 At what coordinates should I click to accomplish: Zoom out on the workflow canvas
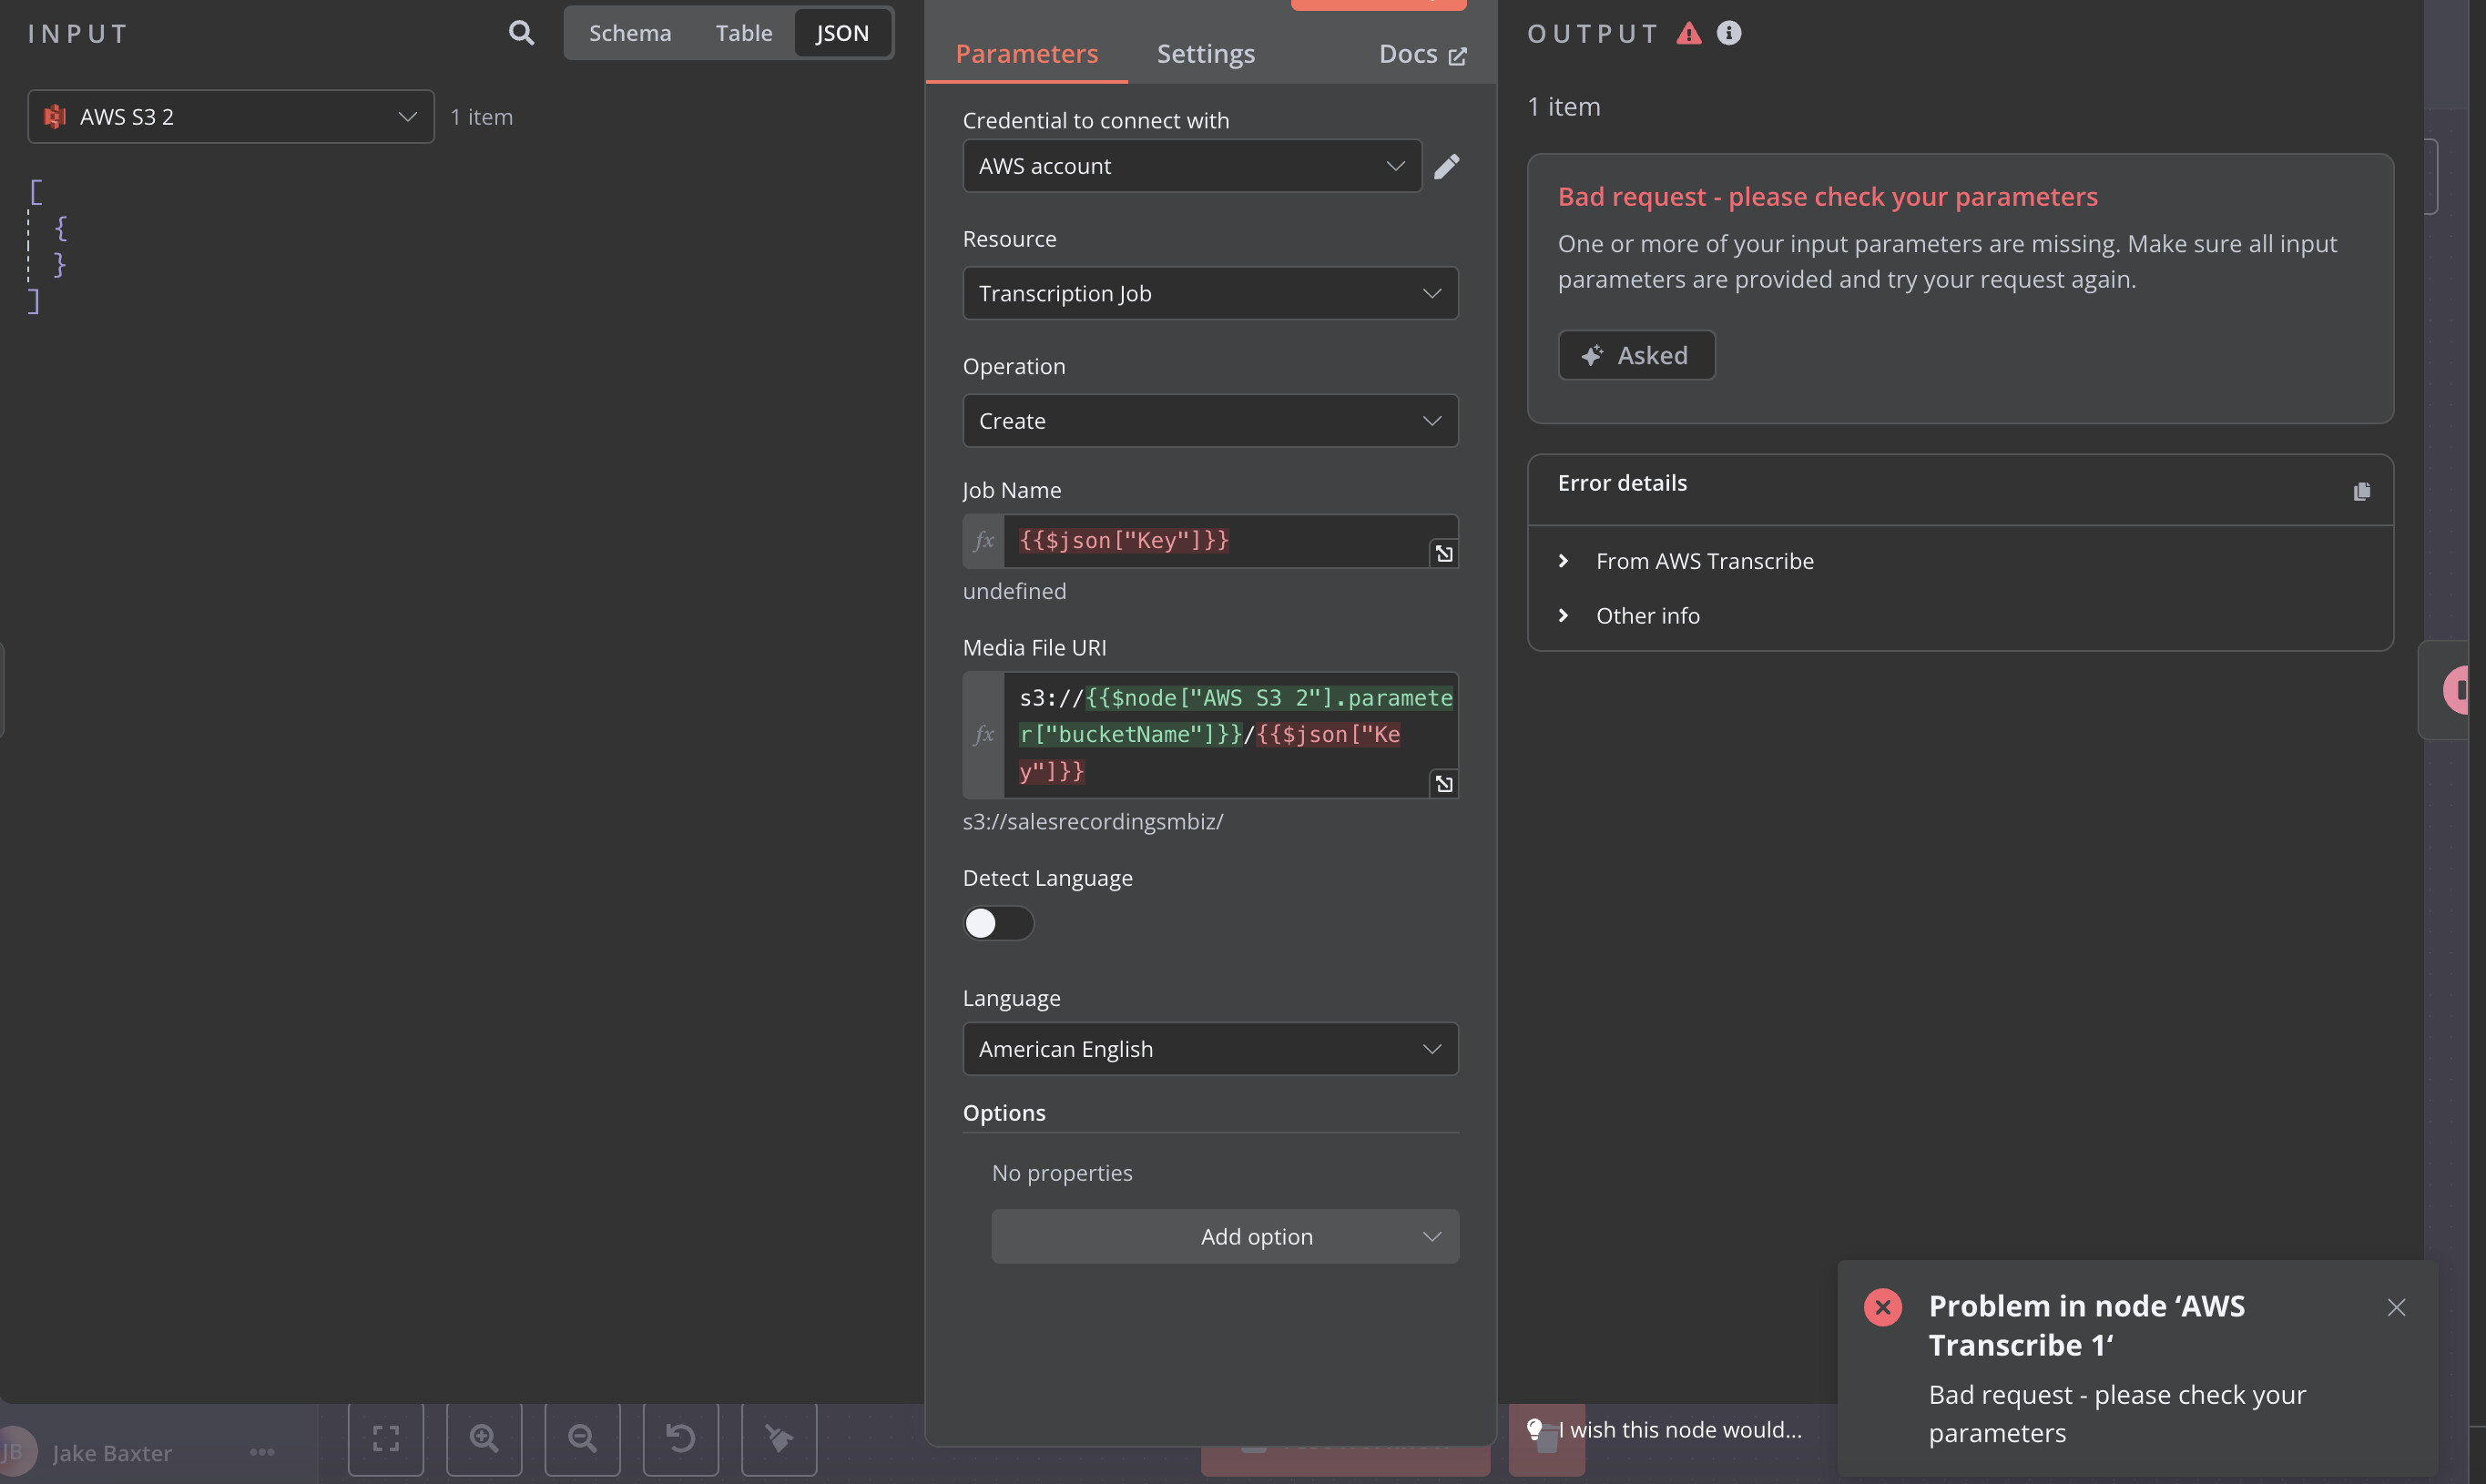(582, 1438)
